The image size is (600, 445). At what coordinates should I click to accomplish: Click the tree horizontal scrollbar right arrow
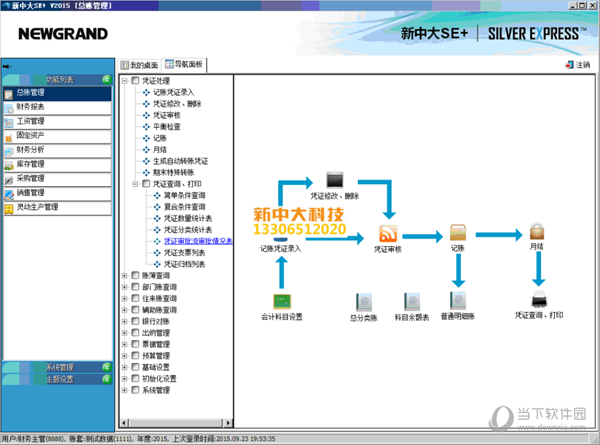(x=228, y=423)
